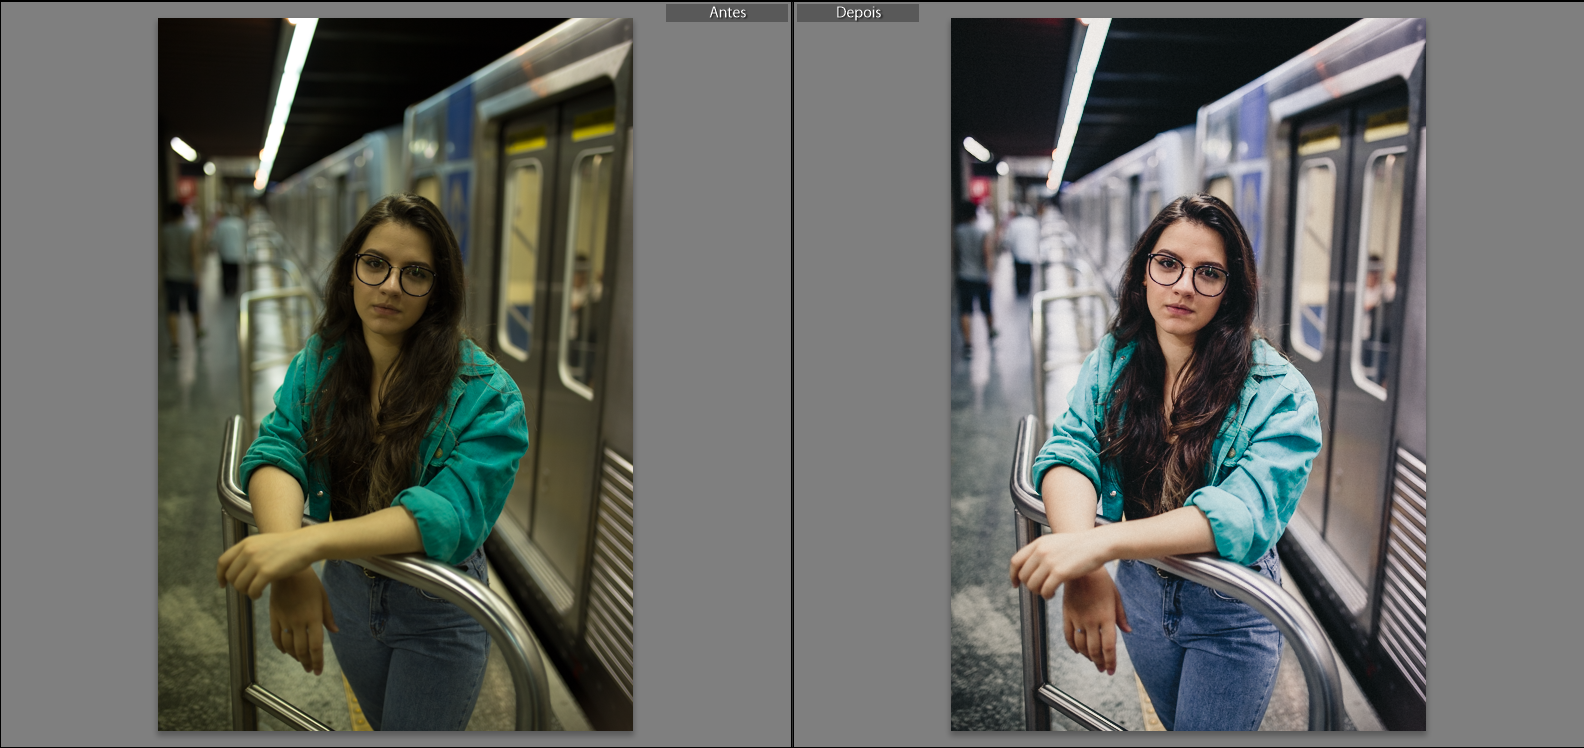Screen dimensions: 1584x748
Task: Click gray area left of Antes photo
Action: pyautogui.click(x=78, y=374)
